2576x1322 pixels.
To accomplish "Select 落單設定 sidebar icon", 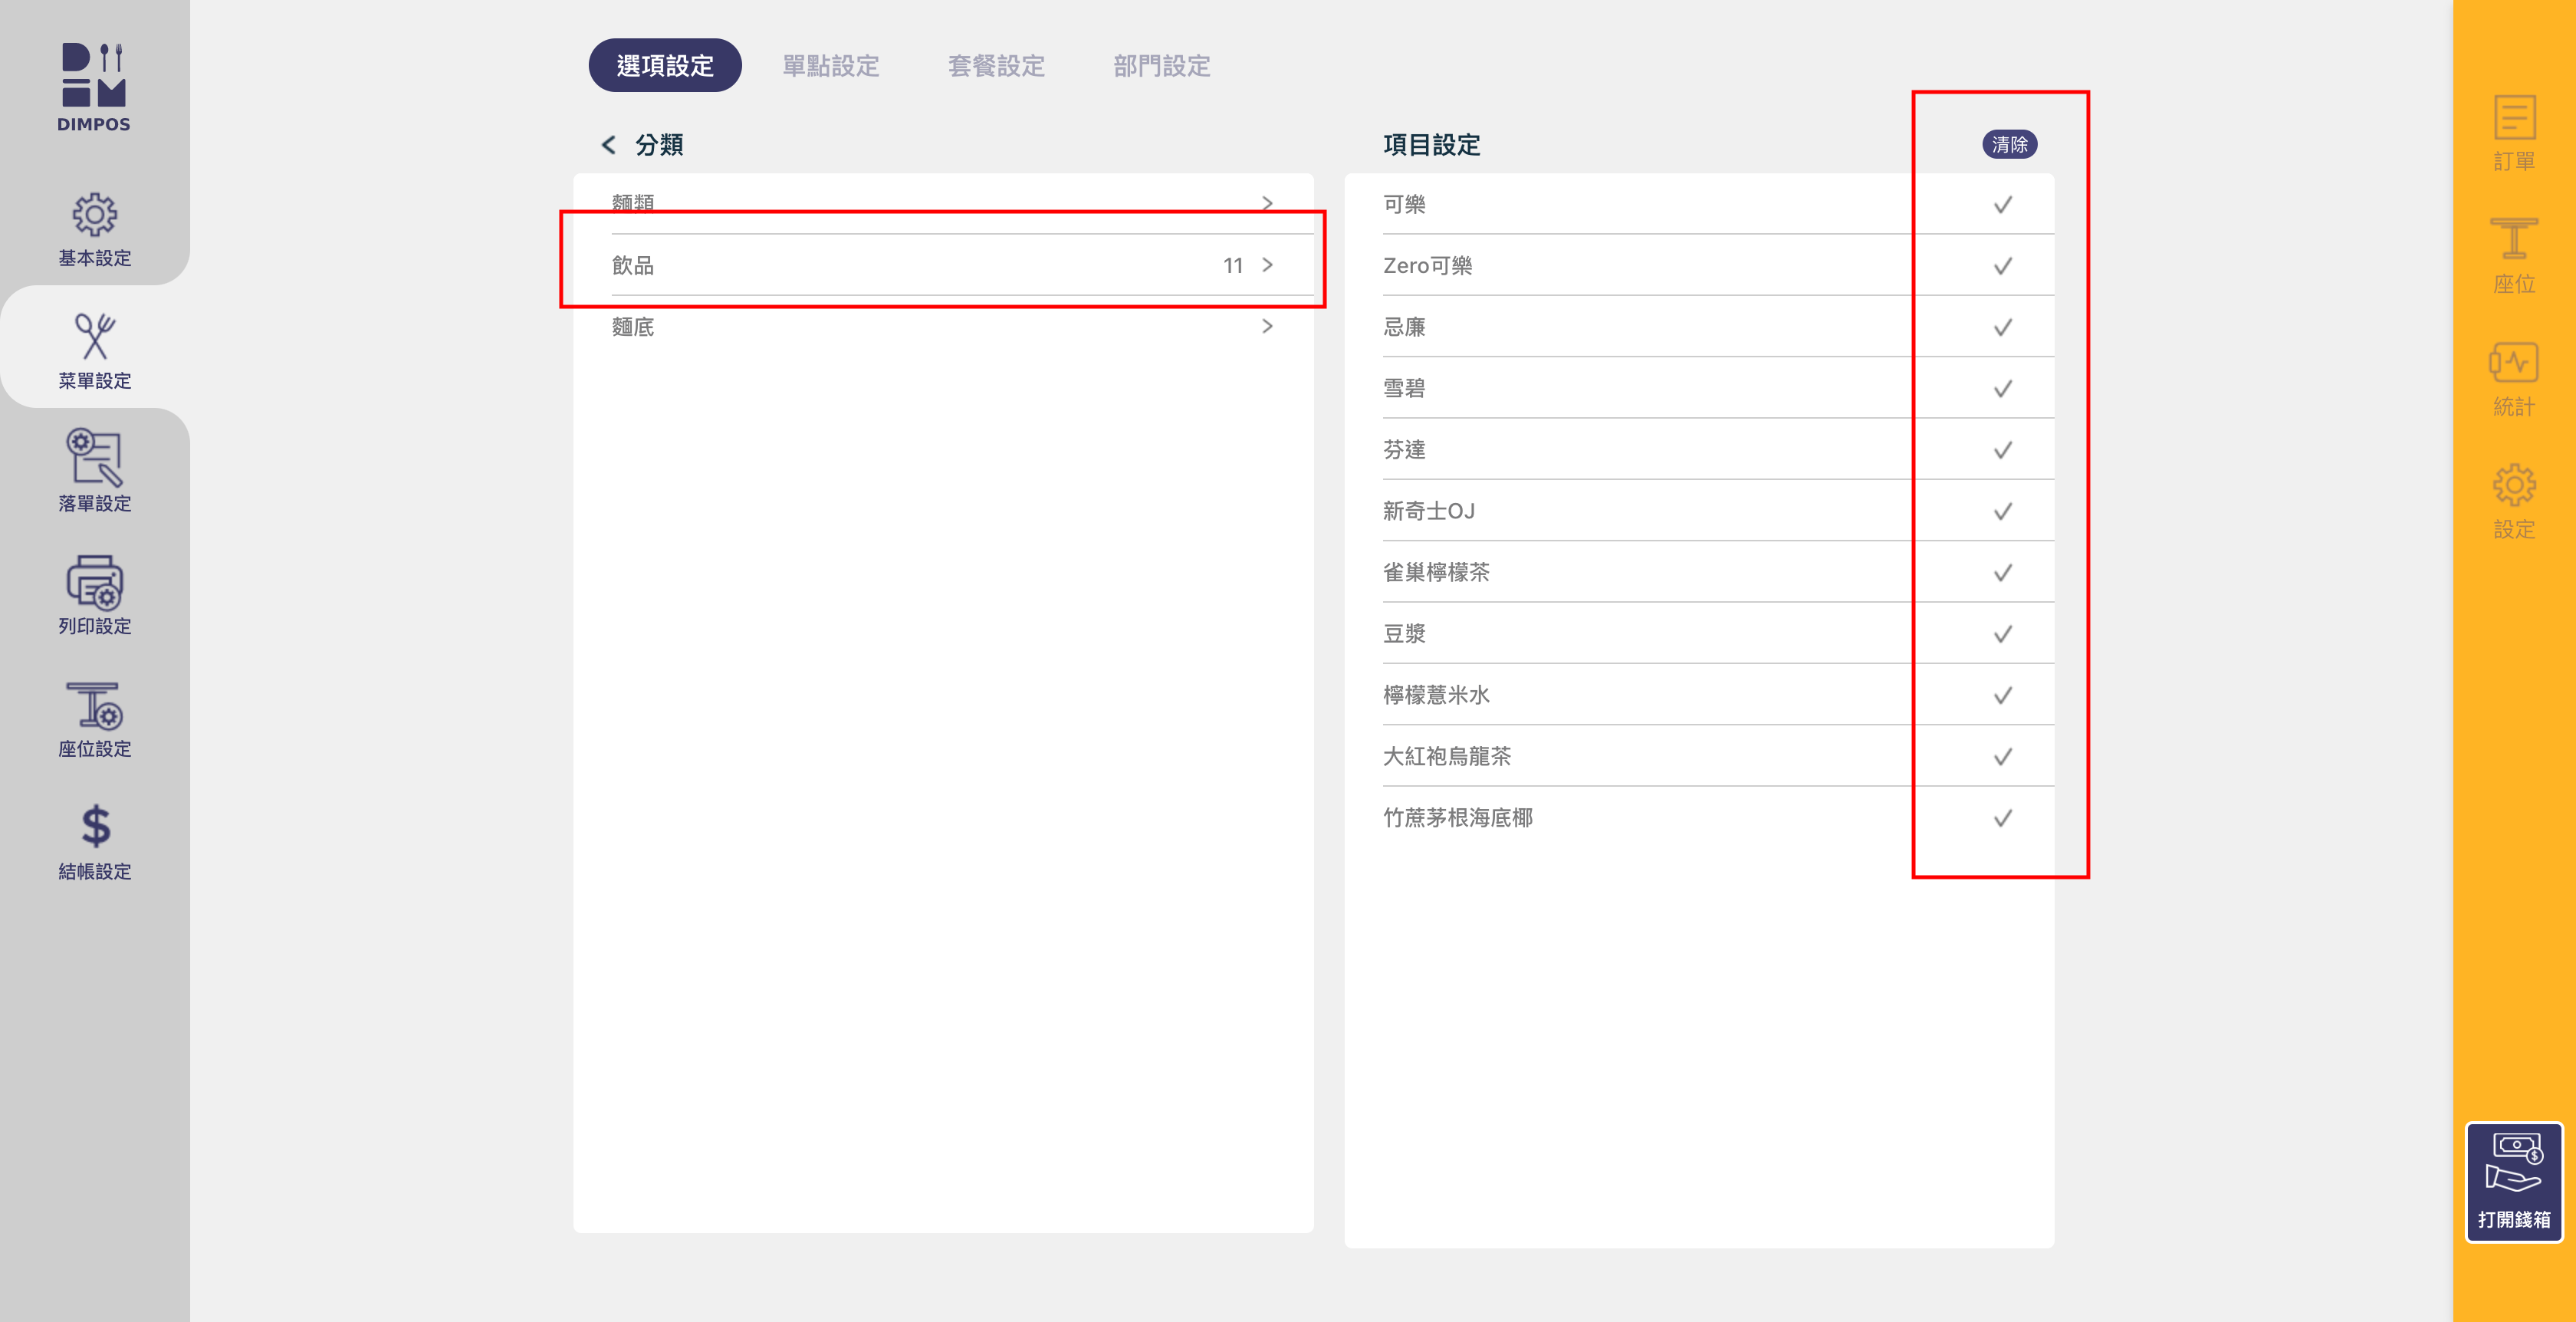I will [x=94, y=458].
